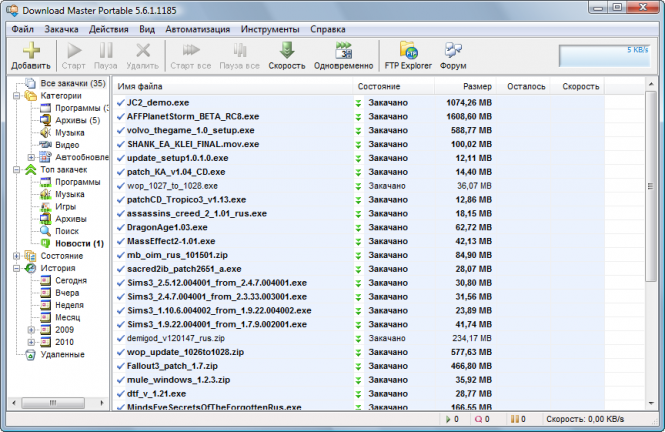
Task: Click Скорость: 0,00 KB/s in the status bar
Action: pos(585,419)
